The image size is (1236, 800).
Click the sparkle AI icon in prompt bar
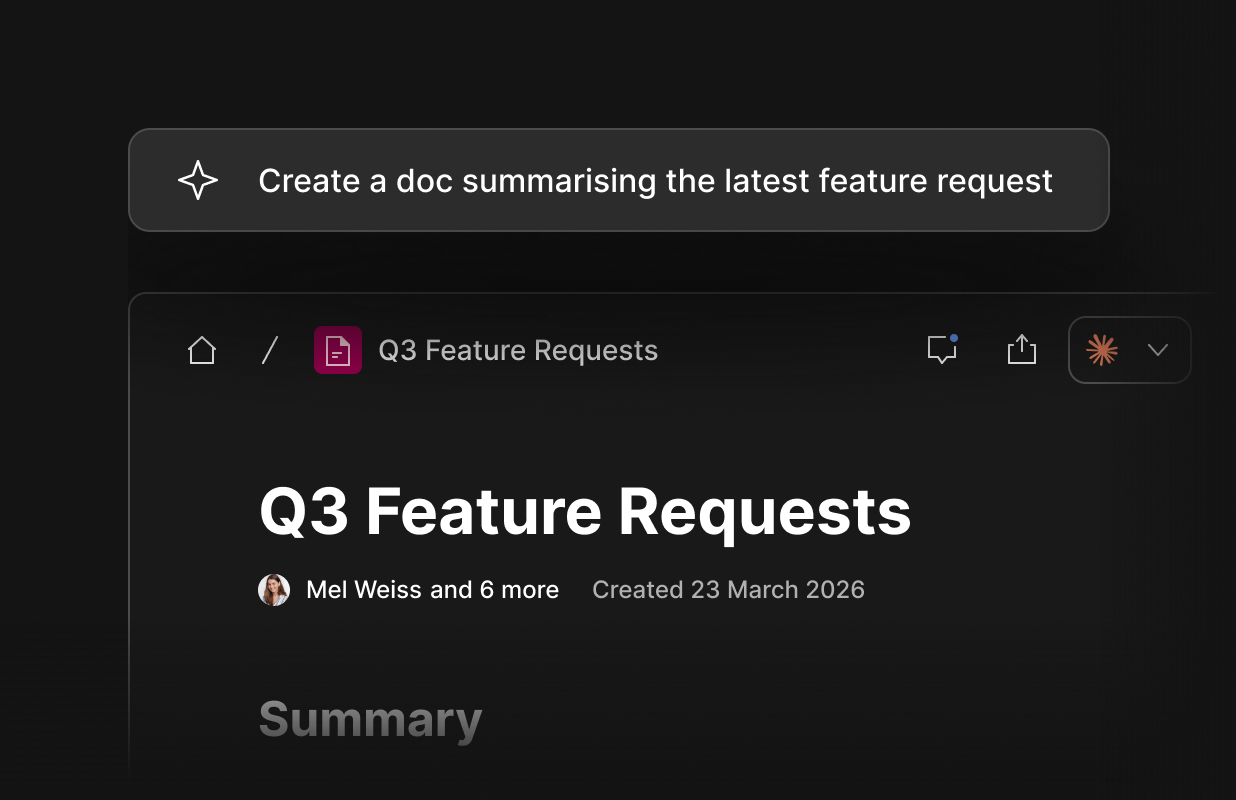[197, 180]
